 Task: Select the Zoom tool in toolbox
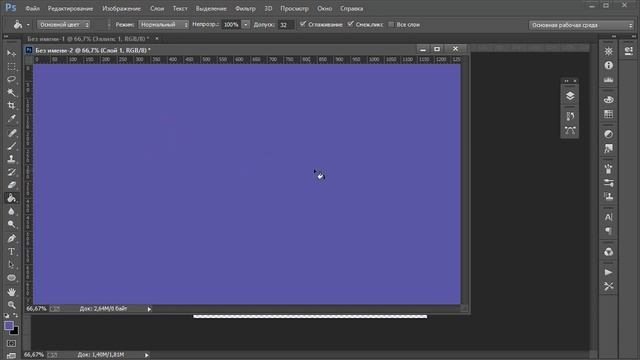11,305
